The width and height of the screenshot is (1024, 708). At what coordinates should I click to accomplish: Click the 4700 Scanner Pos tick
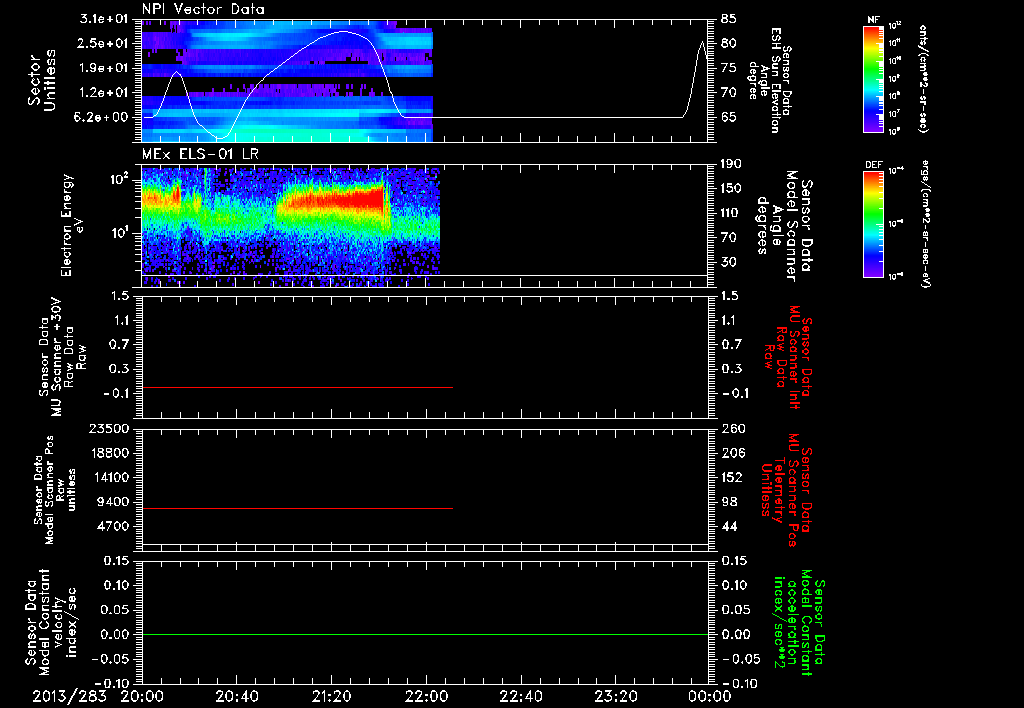[x=112, y=526]
